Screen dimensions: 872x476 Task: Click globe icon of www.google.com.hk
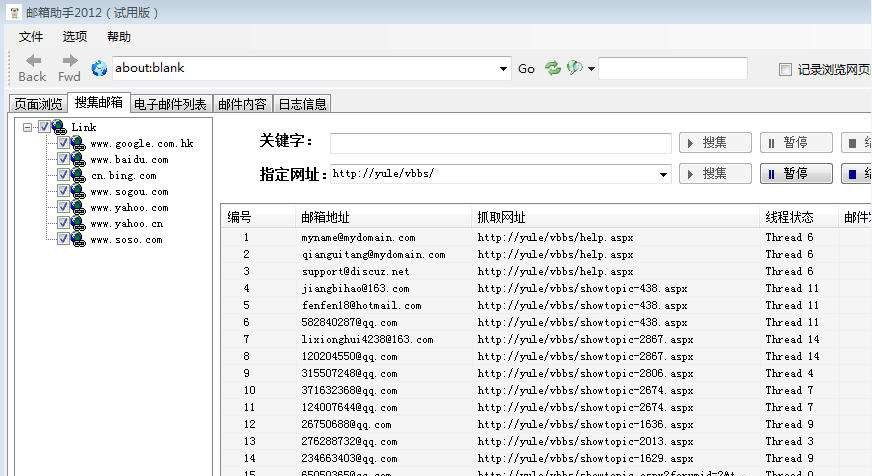[78, 144]
